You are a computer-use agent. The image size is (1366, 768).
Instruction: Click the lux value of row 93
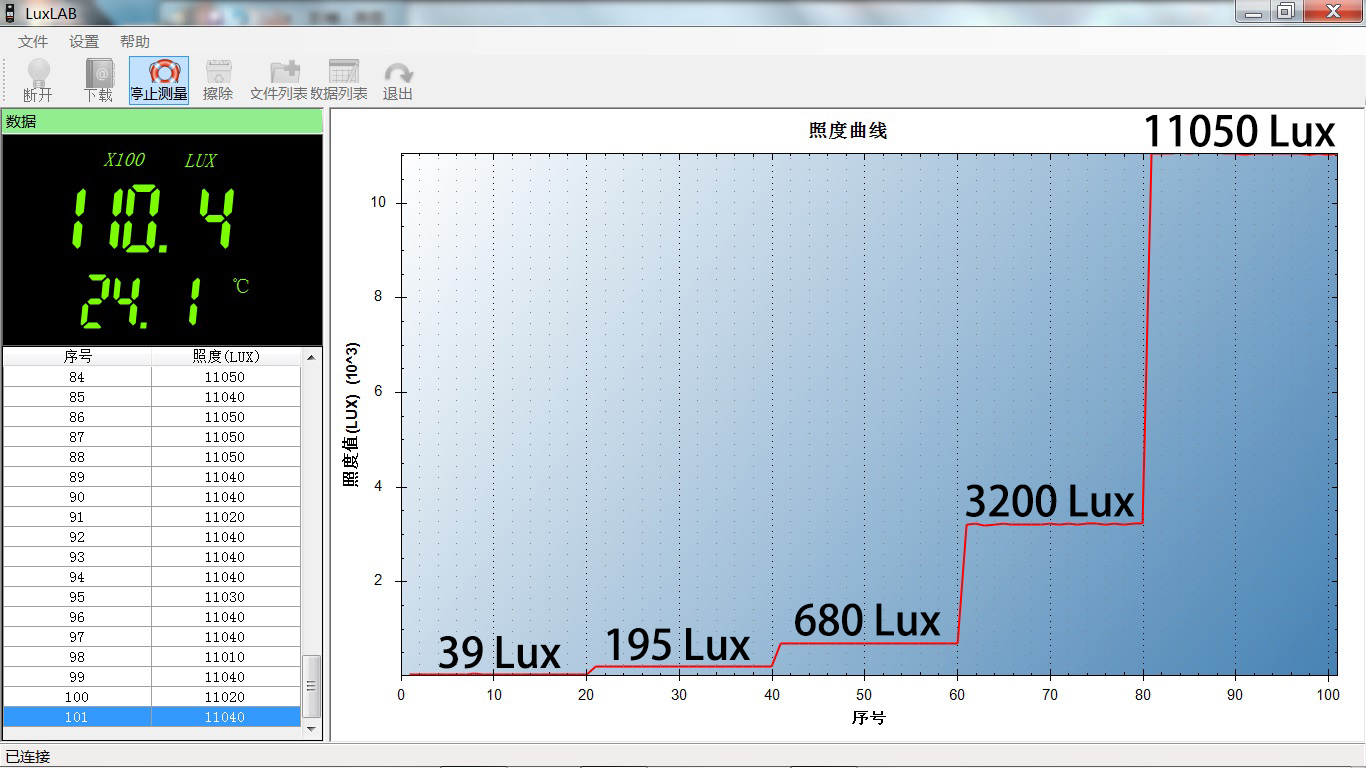click(225, 557)
